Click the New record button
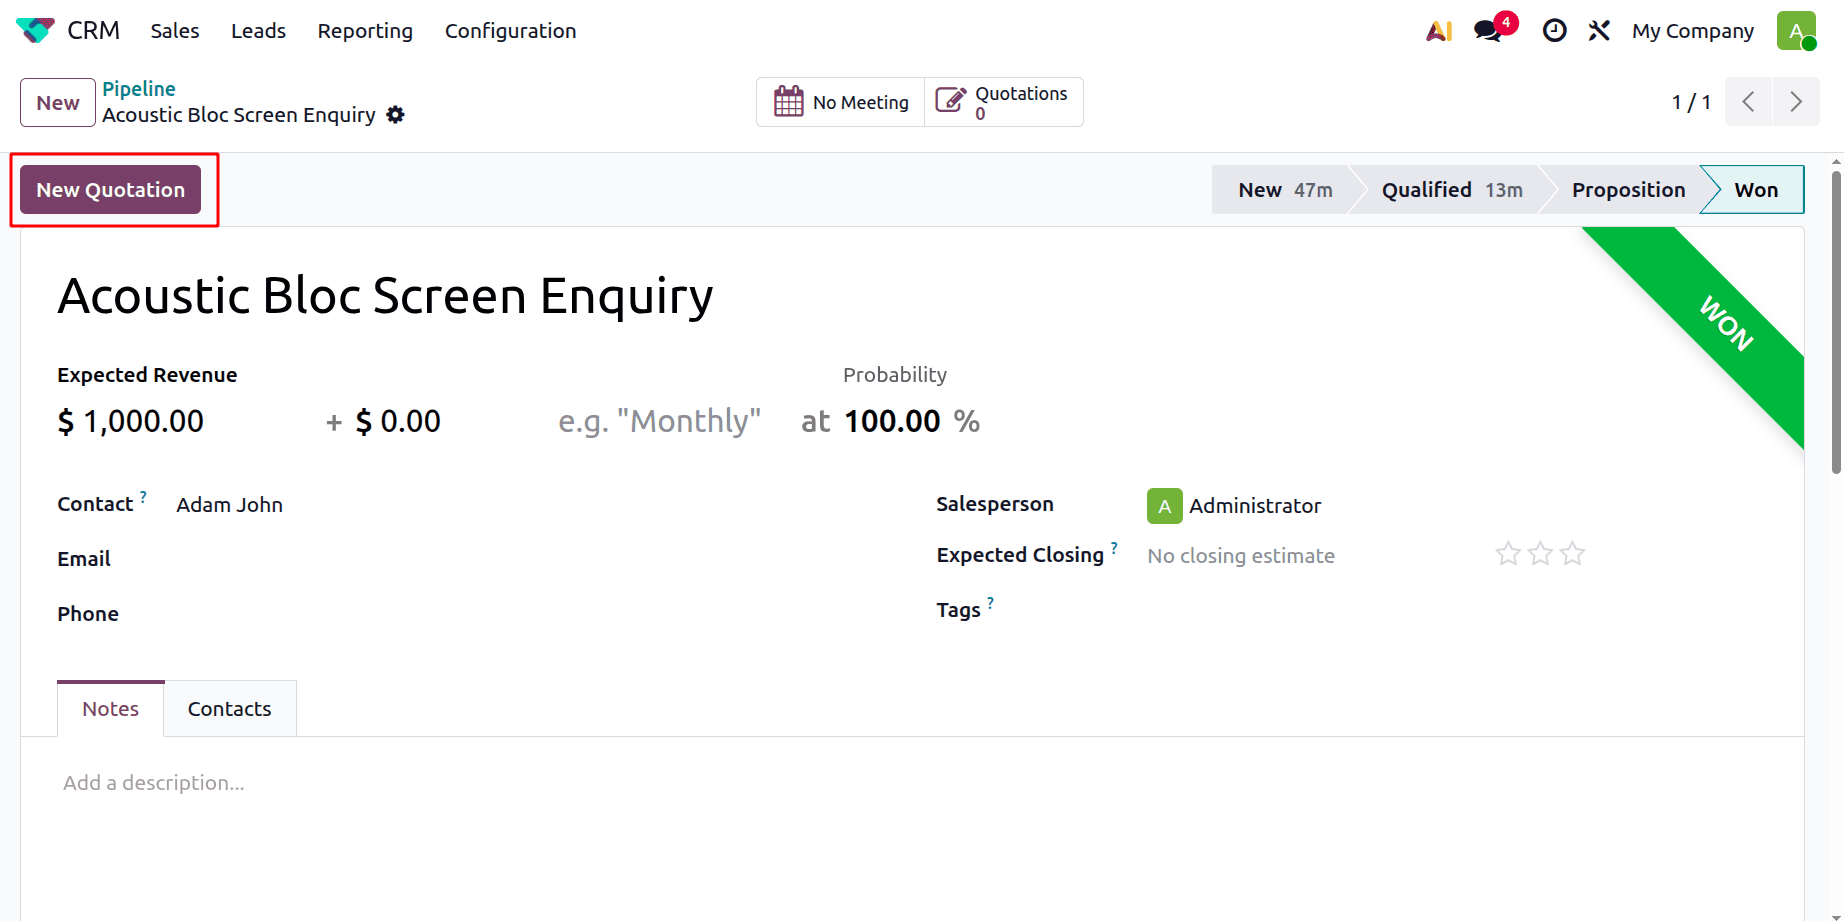 (58, 102)
